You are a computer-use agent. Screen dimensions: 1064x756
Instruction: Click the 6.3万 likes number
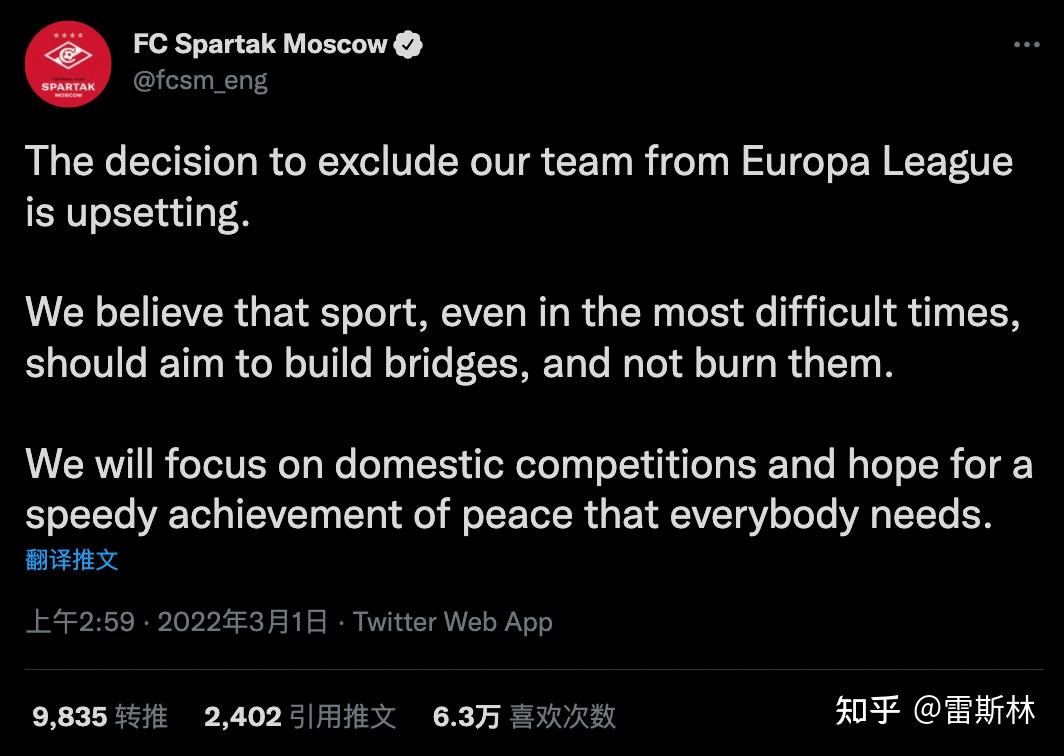pyautogui.click(x=466, y=716)
